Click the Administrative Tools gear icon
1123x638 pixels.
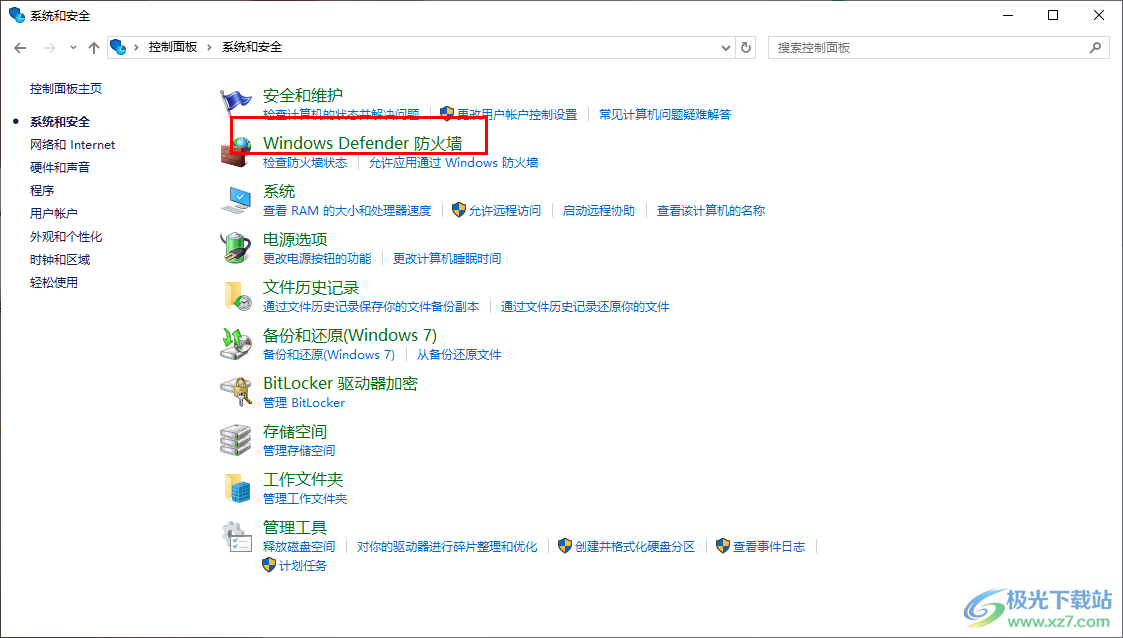(x=236, y=536)
